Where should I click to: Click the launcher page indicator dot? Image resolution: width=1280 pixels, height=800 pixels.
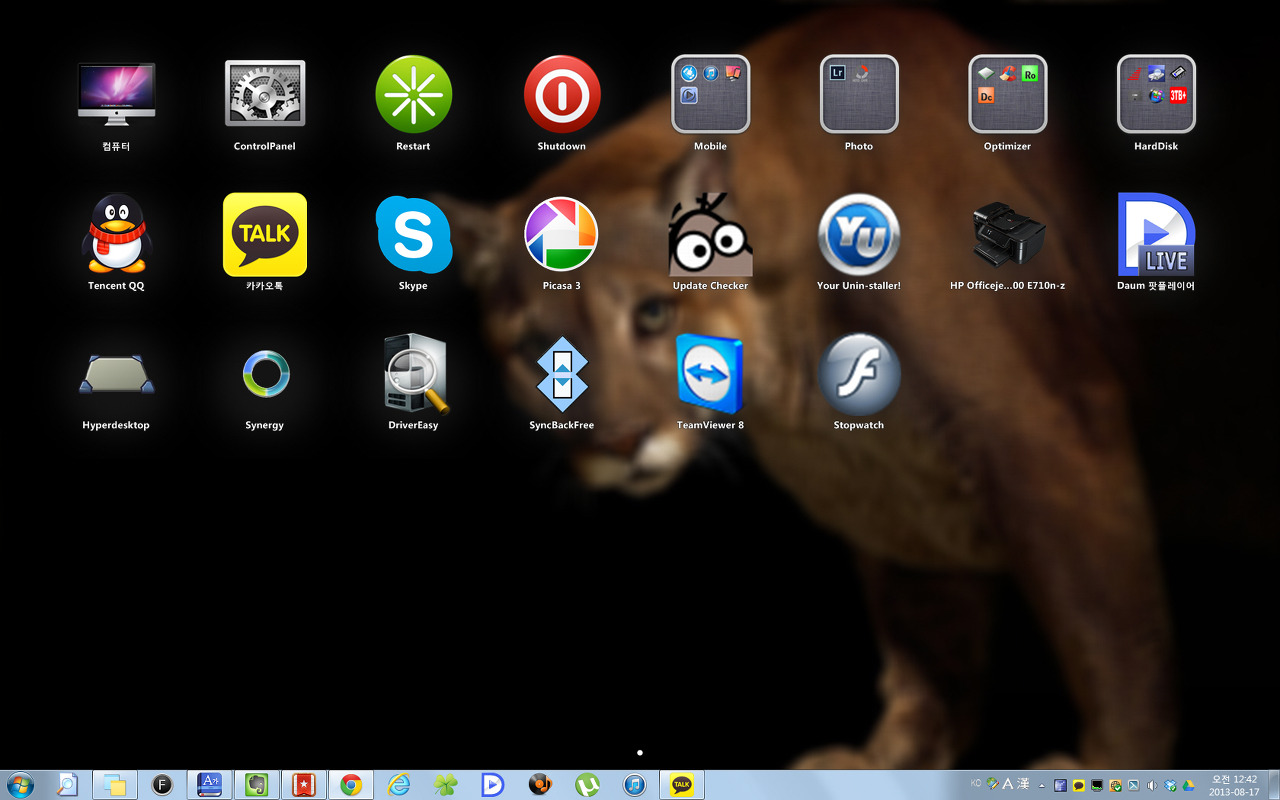click(640, 752)
